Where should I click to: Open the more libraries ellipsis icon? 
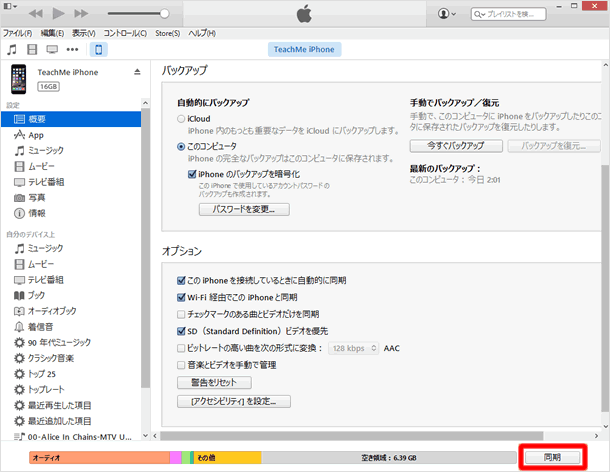[x=72, y=49]
